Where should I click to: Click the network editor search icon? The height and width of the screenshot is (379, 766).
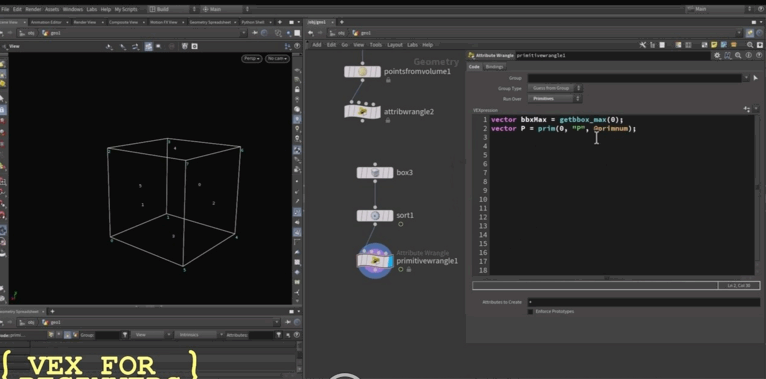[750, 45]
